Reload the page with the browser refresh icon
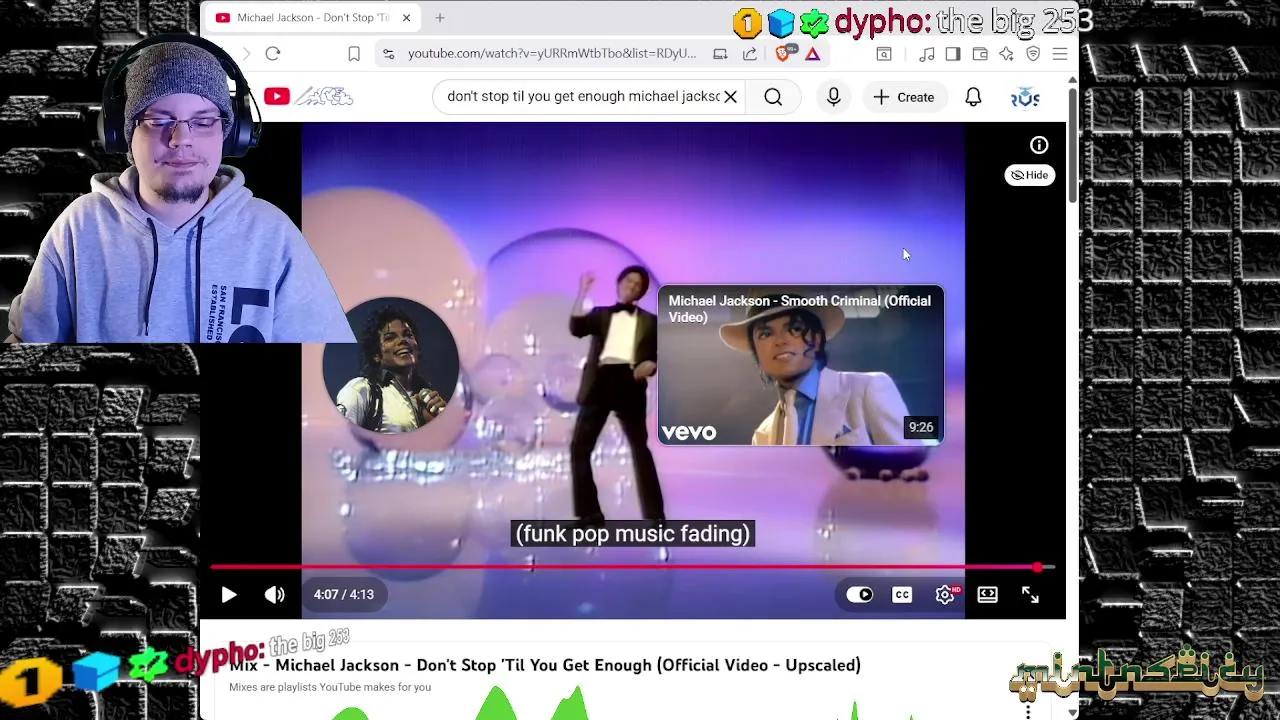 tap(273, 54)
